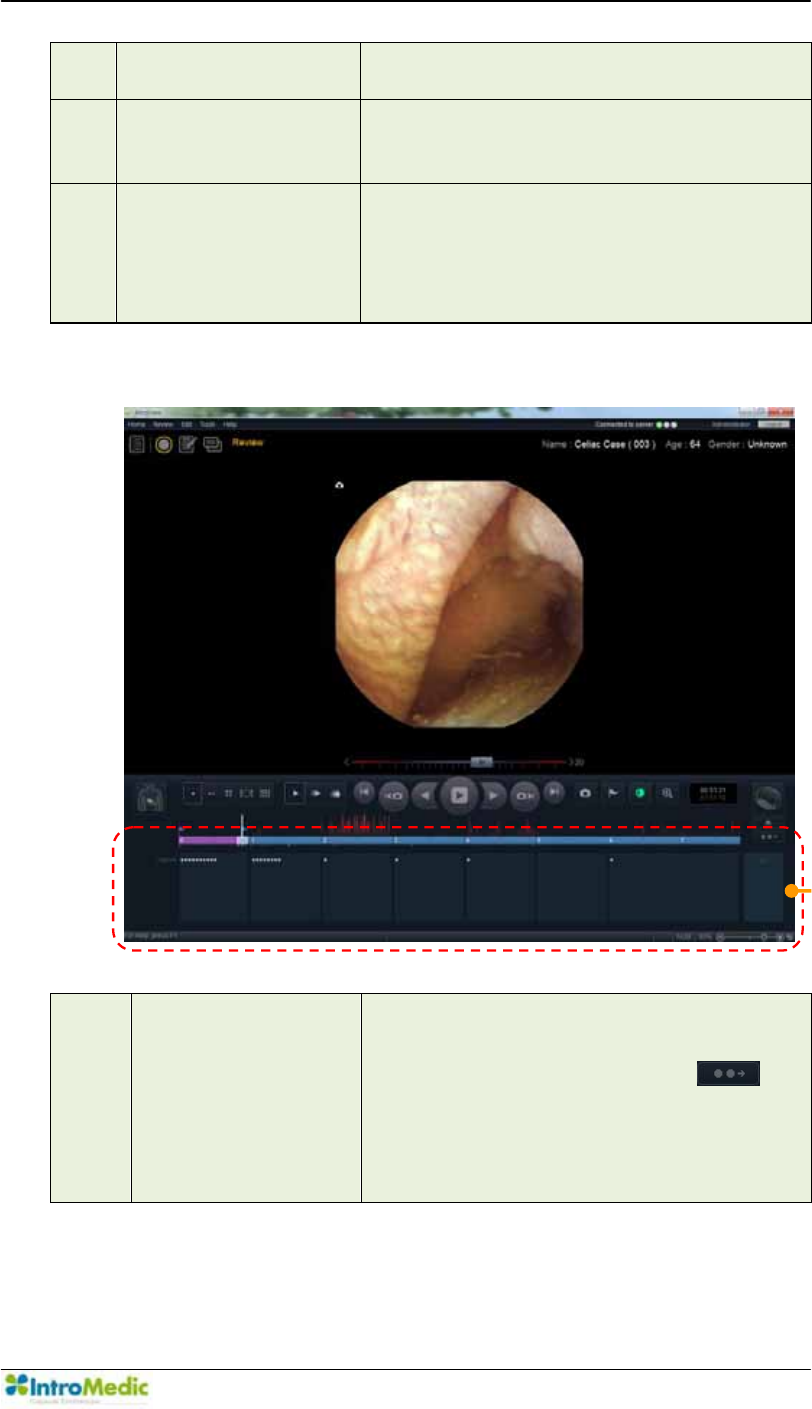Select the highlighted normal play mode icon
This screenshot has height=1409, width=812.
(x=295, y=793)
